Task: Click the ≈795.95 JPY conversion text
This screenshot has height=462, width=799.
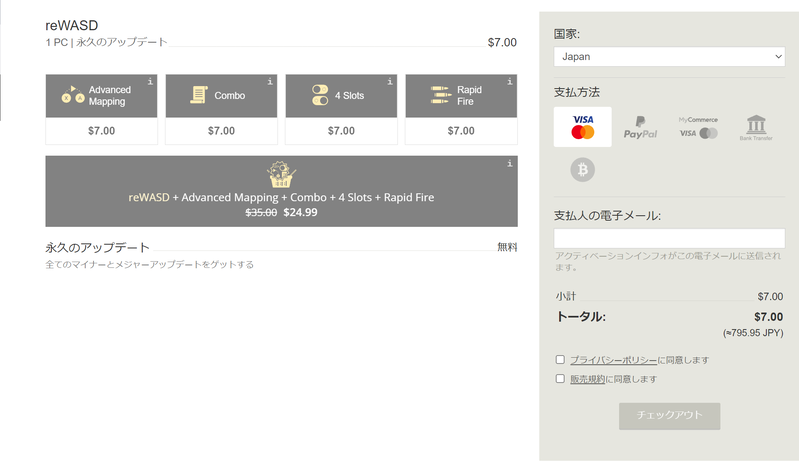Action: [x=753, y=333]
